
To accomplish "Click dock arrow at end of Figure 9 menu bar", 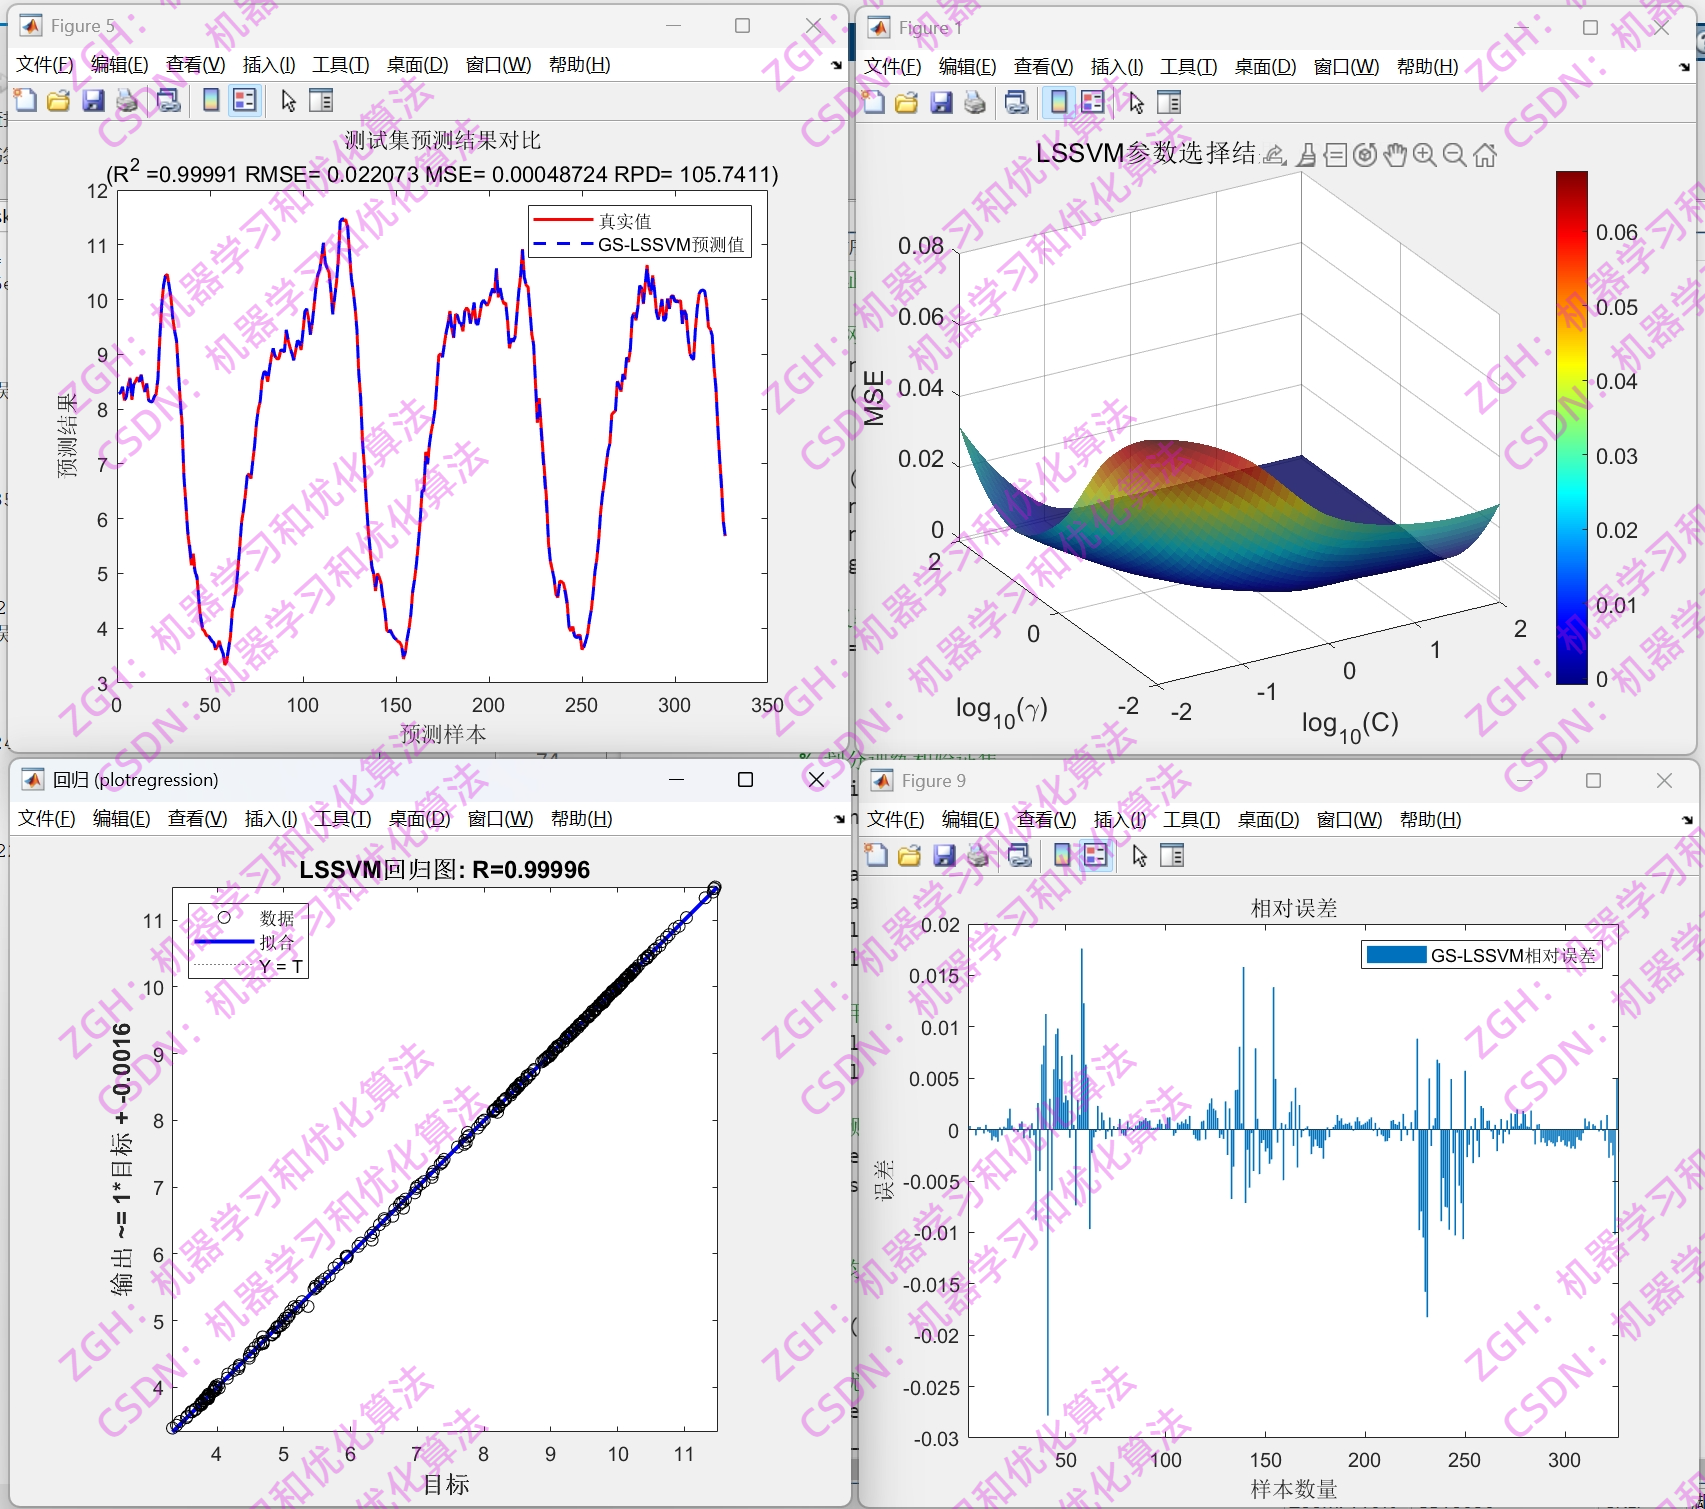I will tap(1687, 820).
